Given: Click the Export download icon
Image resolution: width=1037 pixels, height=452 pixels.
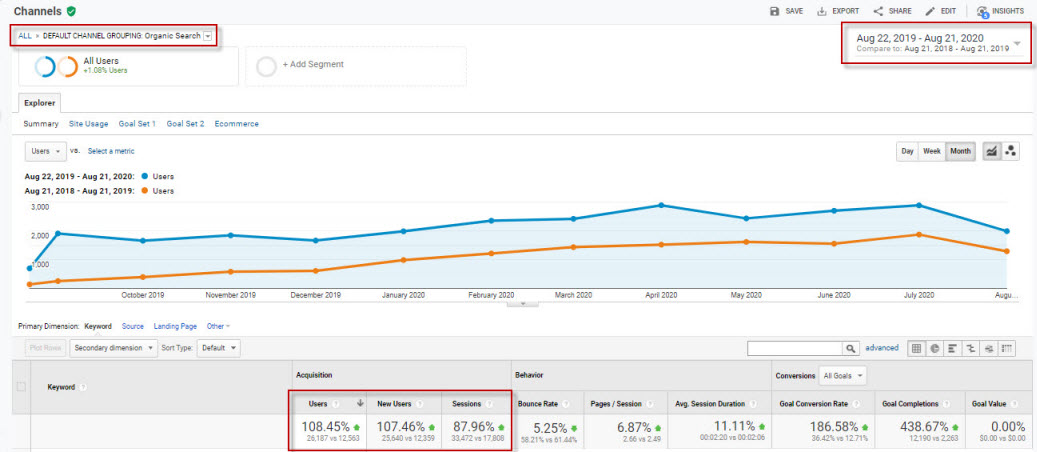Looking at the screenshot, I should [x=822, y=11].
